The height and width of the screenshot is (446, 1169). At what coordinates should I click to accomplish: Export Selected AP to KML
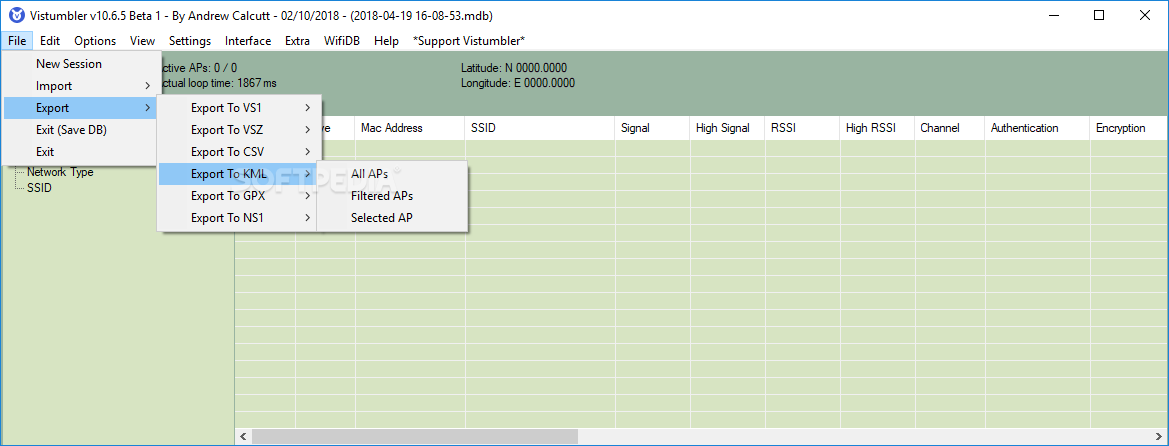(392, 218)
